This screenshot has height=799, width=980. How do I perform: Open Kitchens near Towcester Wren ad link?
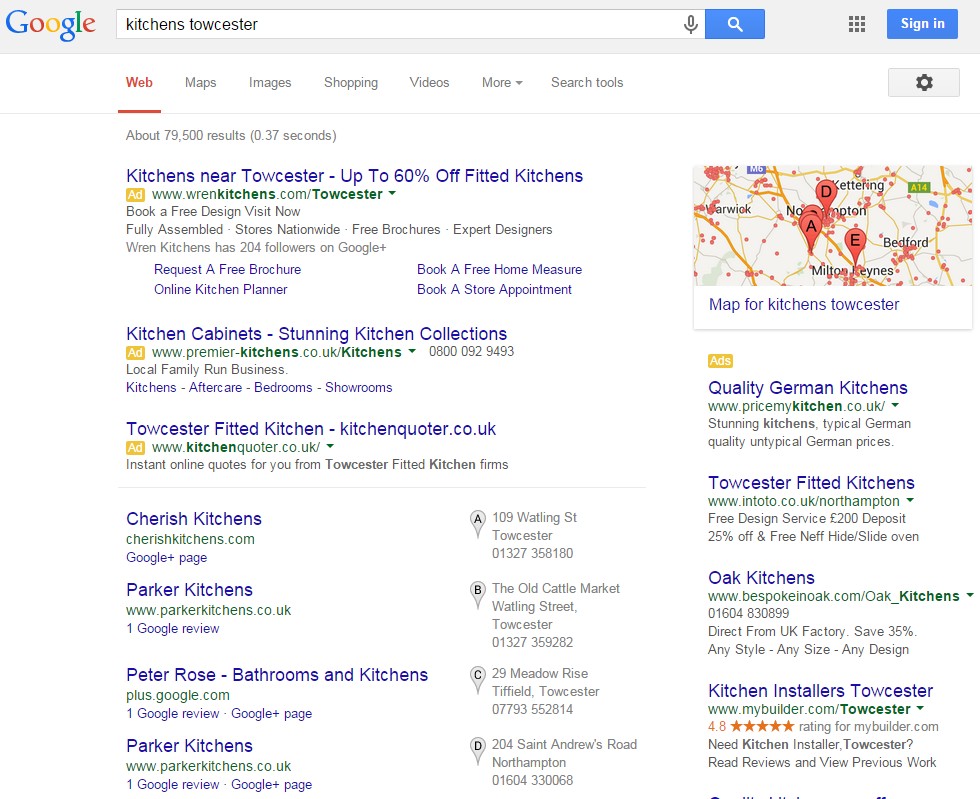pyautogui.click(x=354, y=176)
